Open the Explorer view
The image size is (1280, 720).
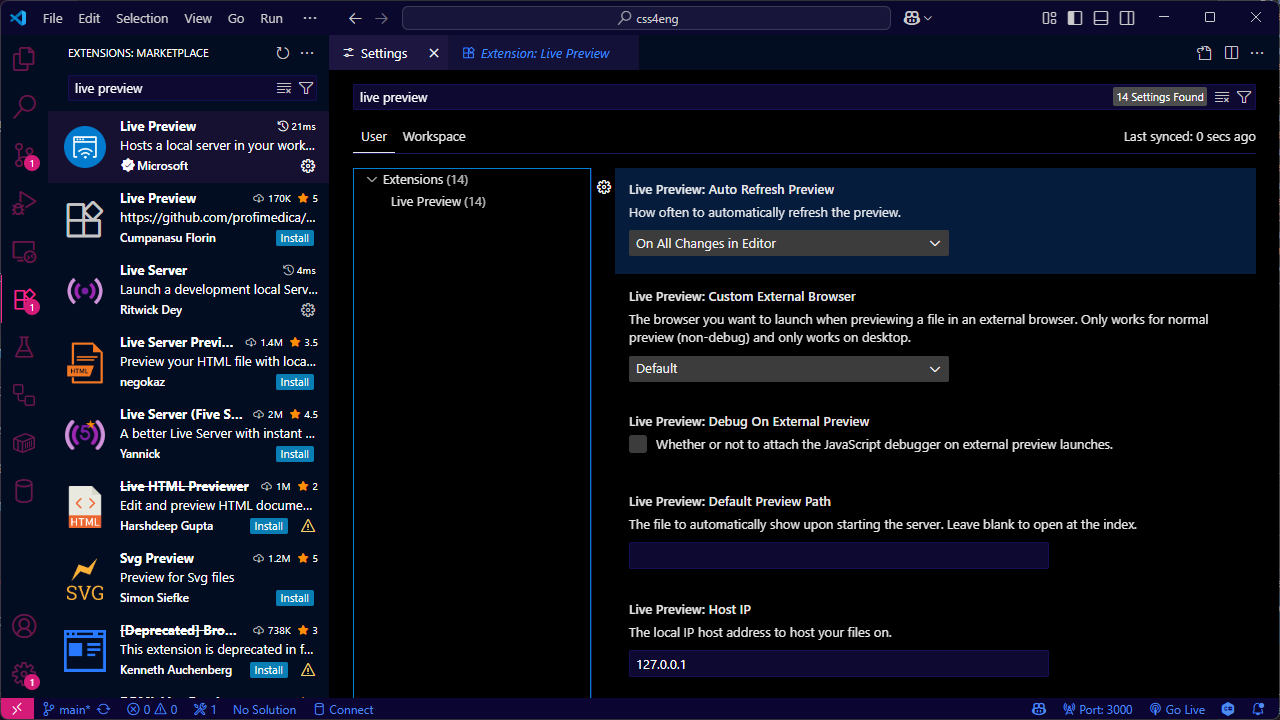coord(24,59)
